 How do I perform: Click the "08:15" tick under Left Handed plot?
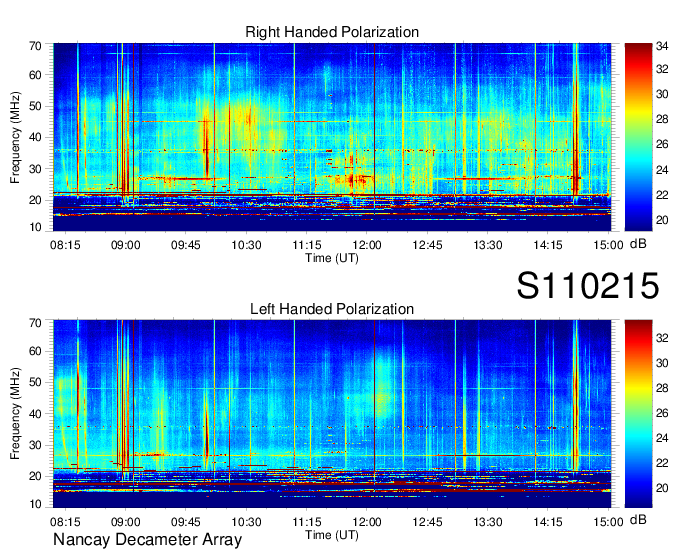click(x=65, y=522)
